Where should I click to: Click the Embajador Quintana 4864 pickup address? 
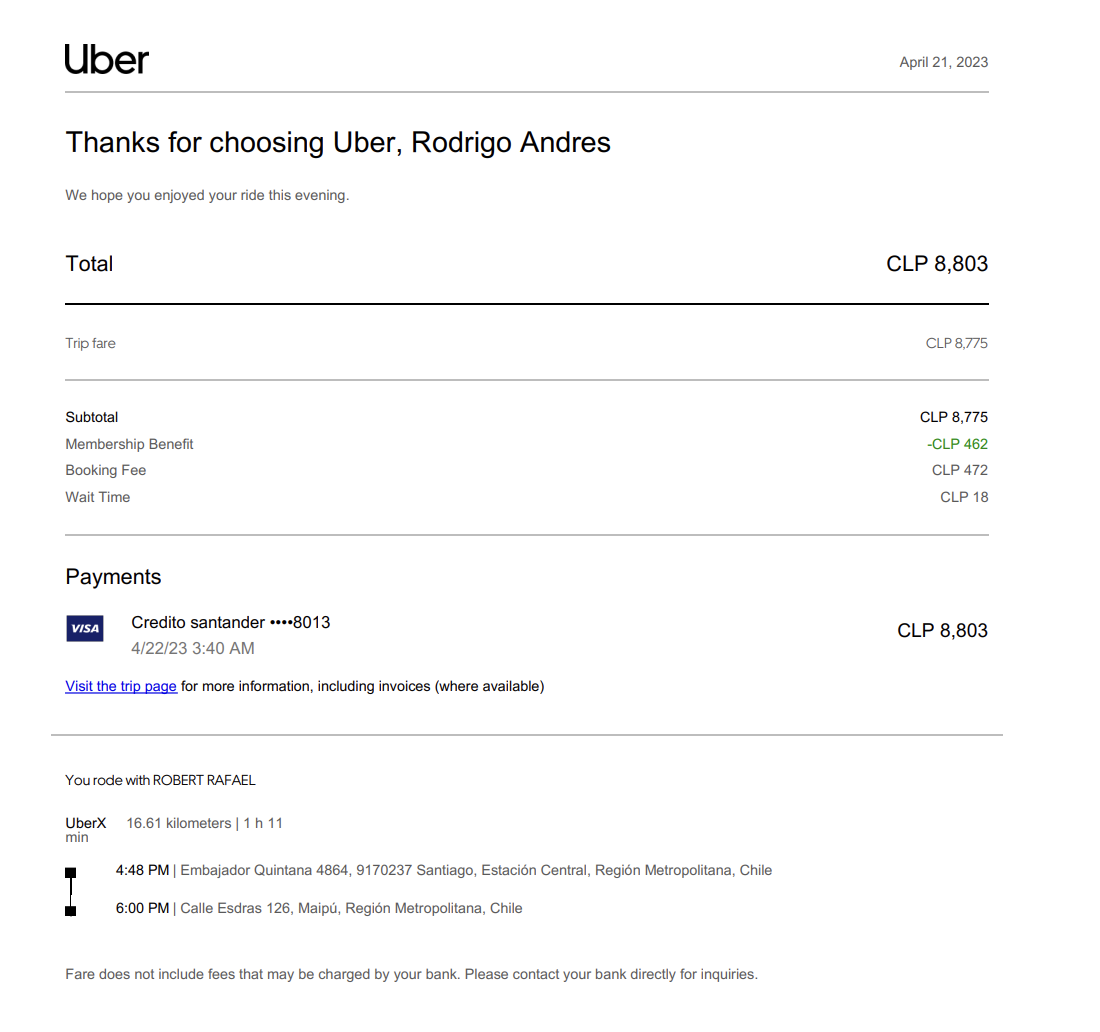tap(476, 870)
